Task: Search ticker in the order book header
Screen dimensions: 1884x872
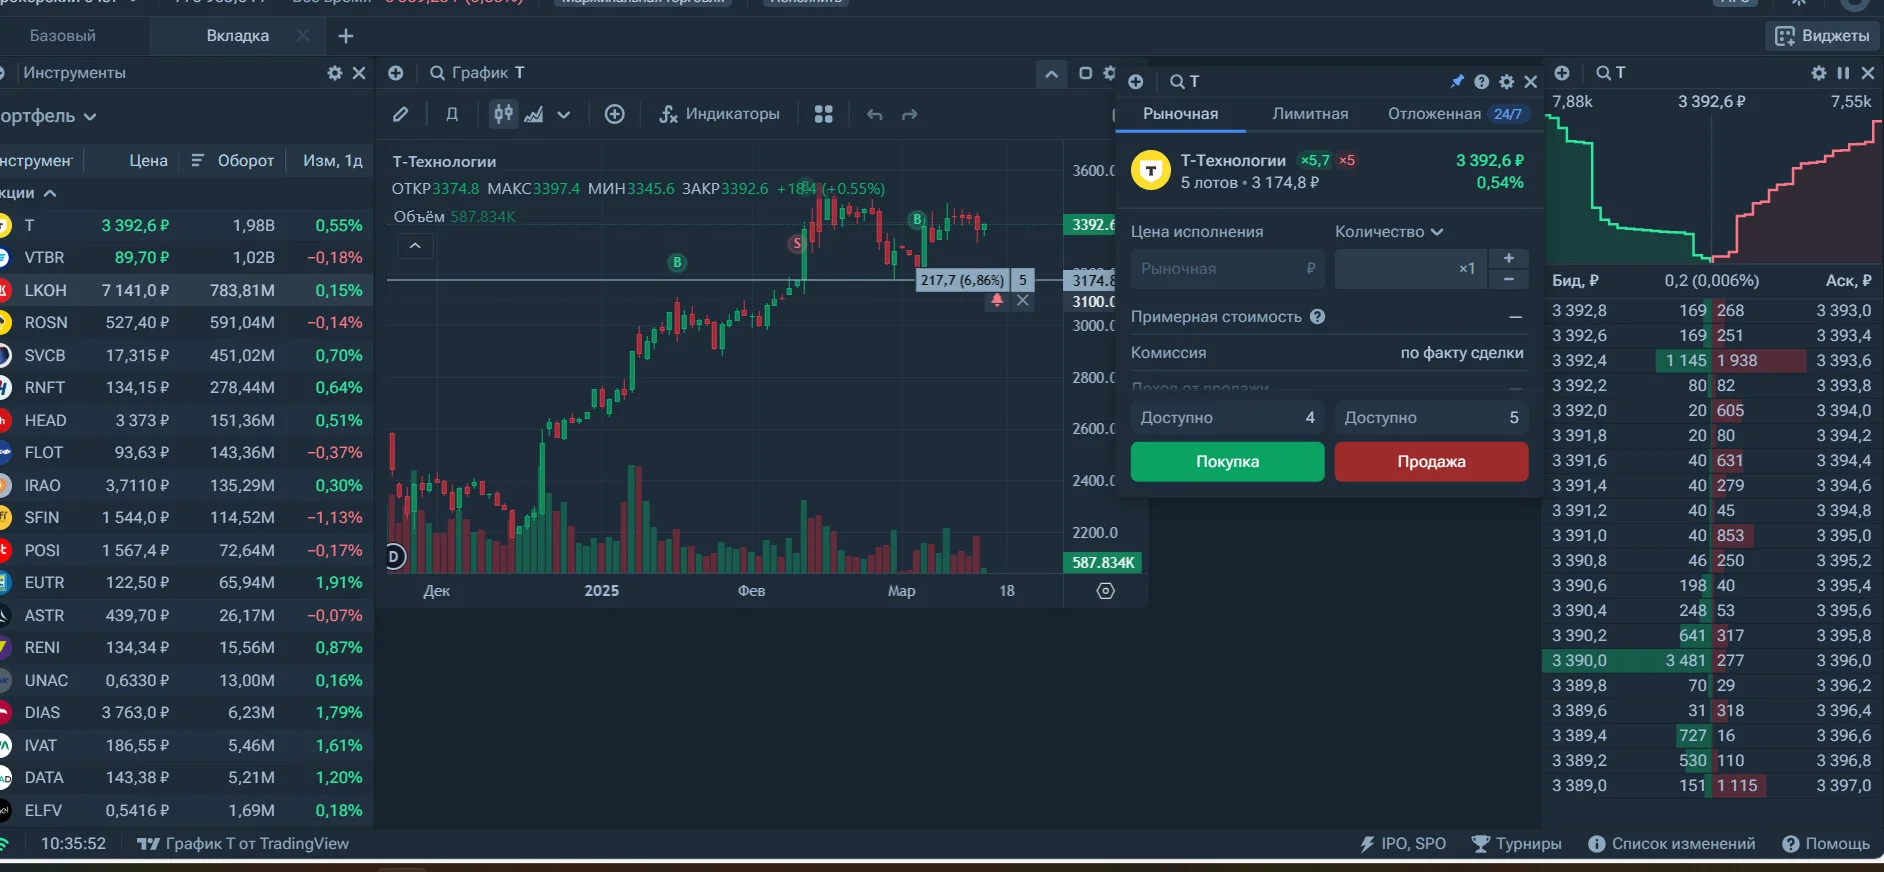Action: coord(1603,73)
